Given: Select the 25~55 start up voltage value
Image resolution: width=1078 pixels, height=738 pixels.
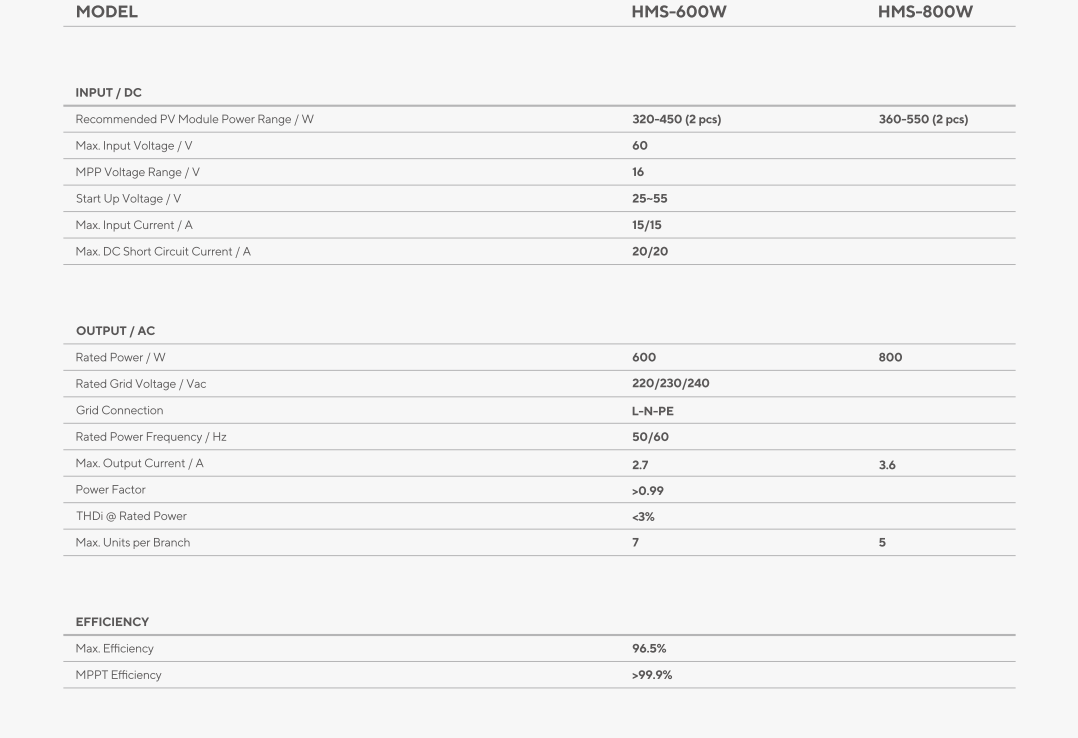Looking at the screenshot, I should (x=650, y=199).
